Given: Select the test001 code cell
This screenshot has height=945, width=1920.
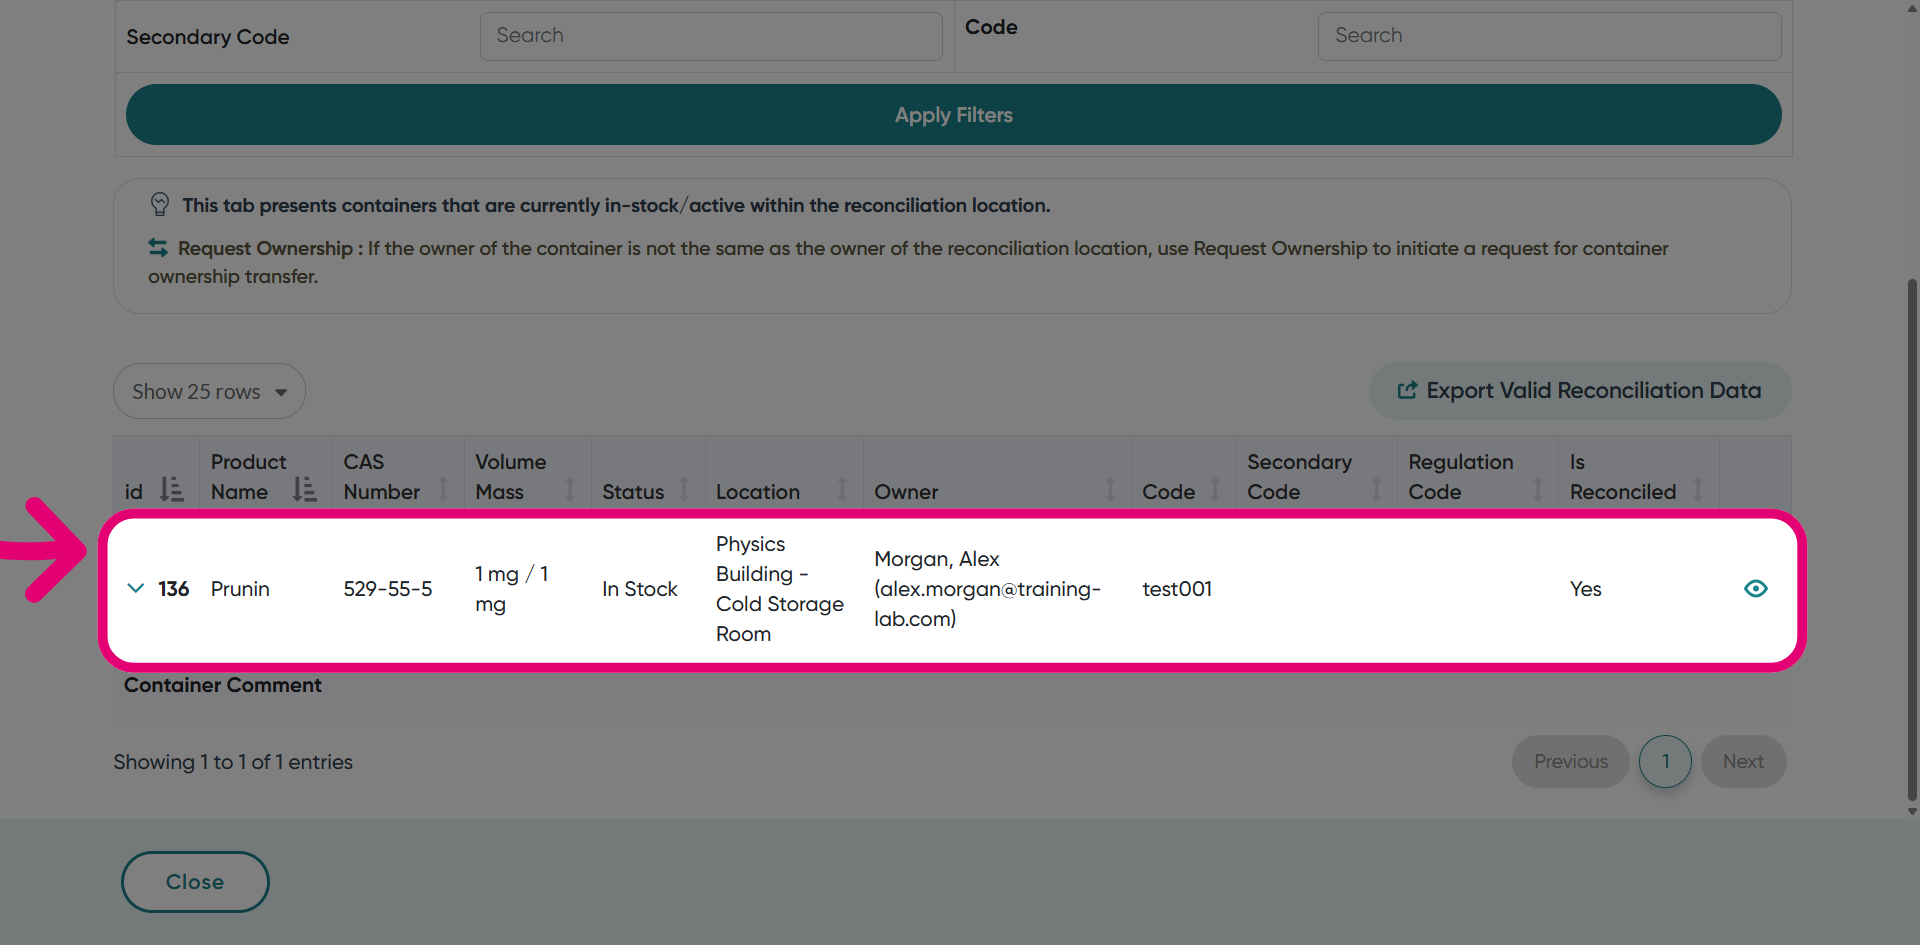Looking at the screenshot, I should point(1177,589).
